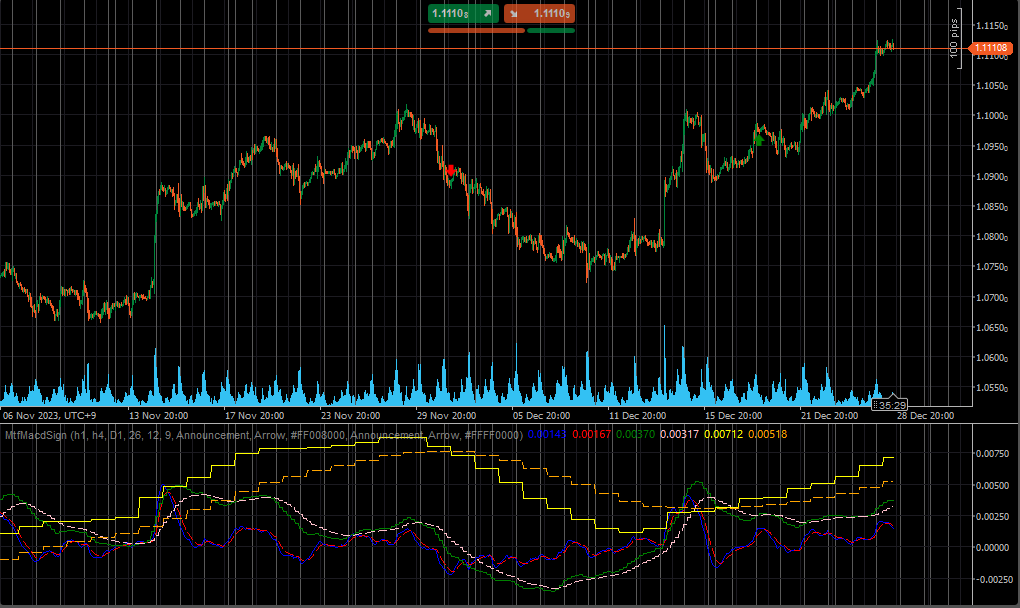Select the red down arrow marker on chart
Image resolution: width=1020 pixels, height=608 pixels.
[x=451, y=170]
